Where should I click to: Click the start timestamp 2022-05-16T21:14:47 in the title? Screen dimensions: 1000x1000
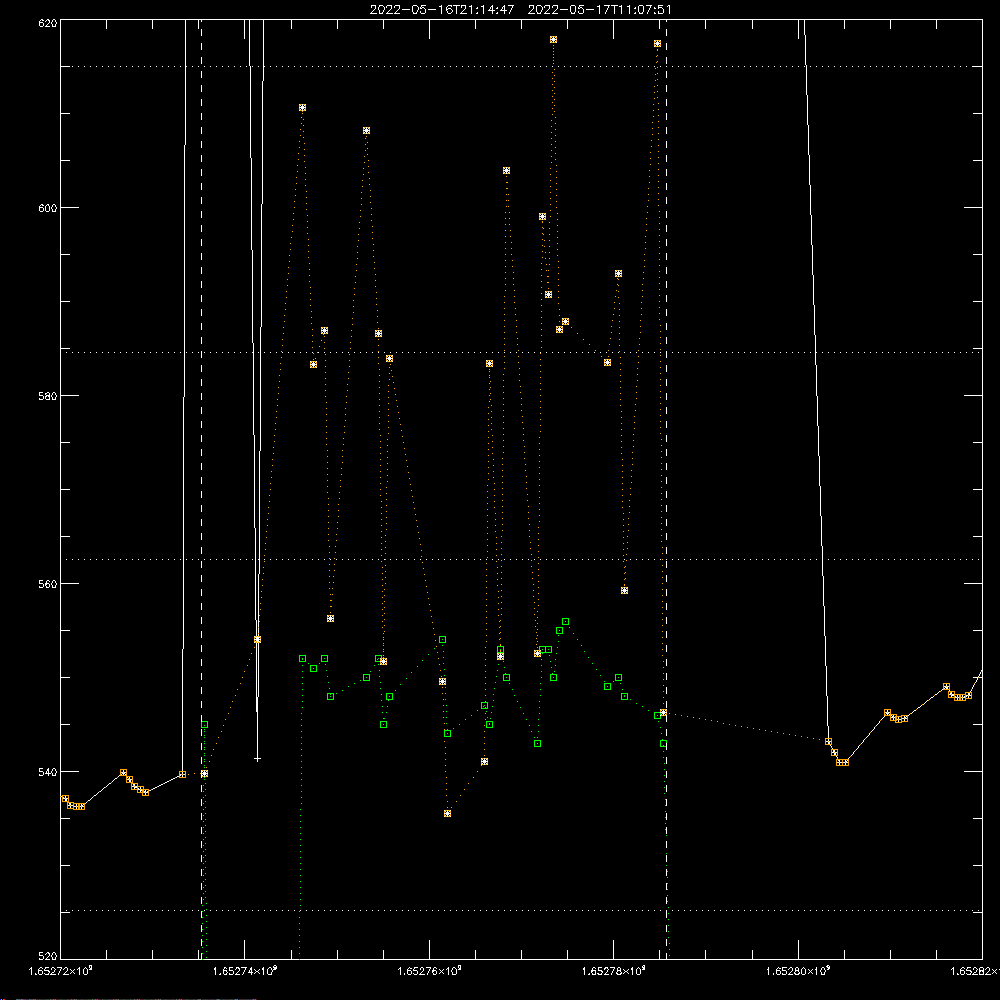(442, 10)
